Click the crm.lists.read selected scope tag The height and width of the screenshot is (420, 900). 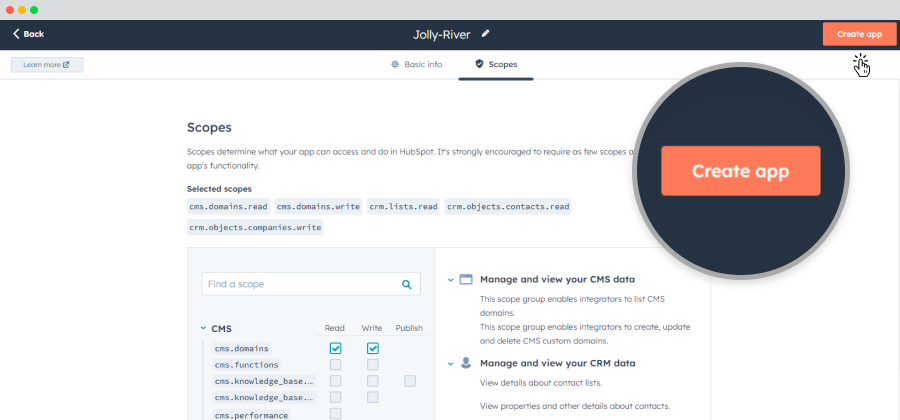(x=404, y=207)
